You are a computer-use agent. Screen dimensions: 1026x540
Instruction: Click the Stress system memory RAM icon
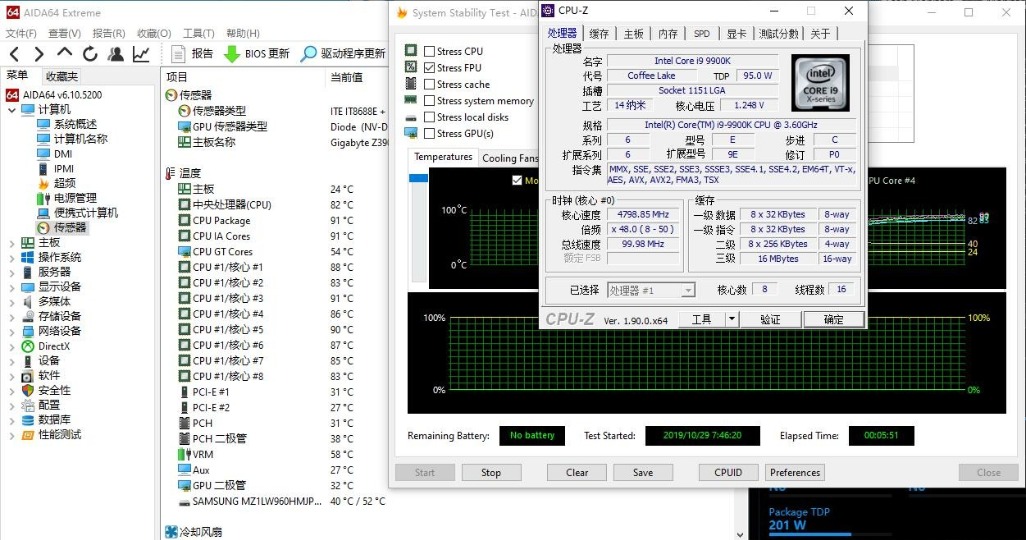pyautogui.click(x=411, y=100)
